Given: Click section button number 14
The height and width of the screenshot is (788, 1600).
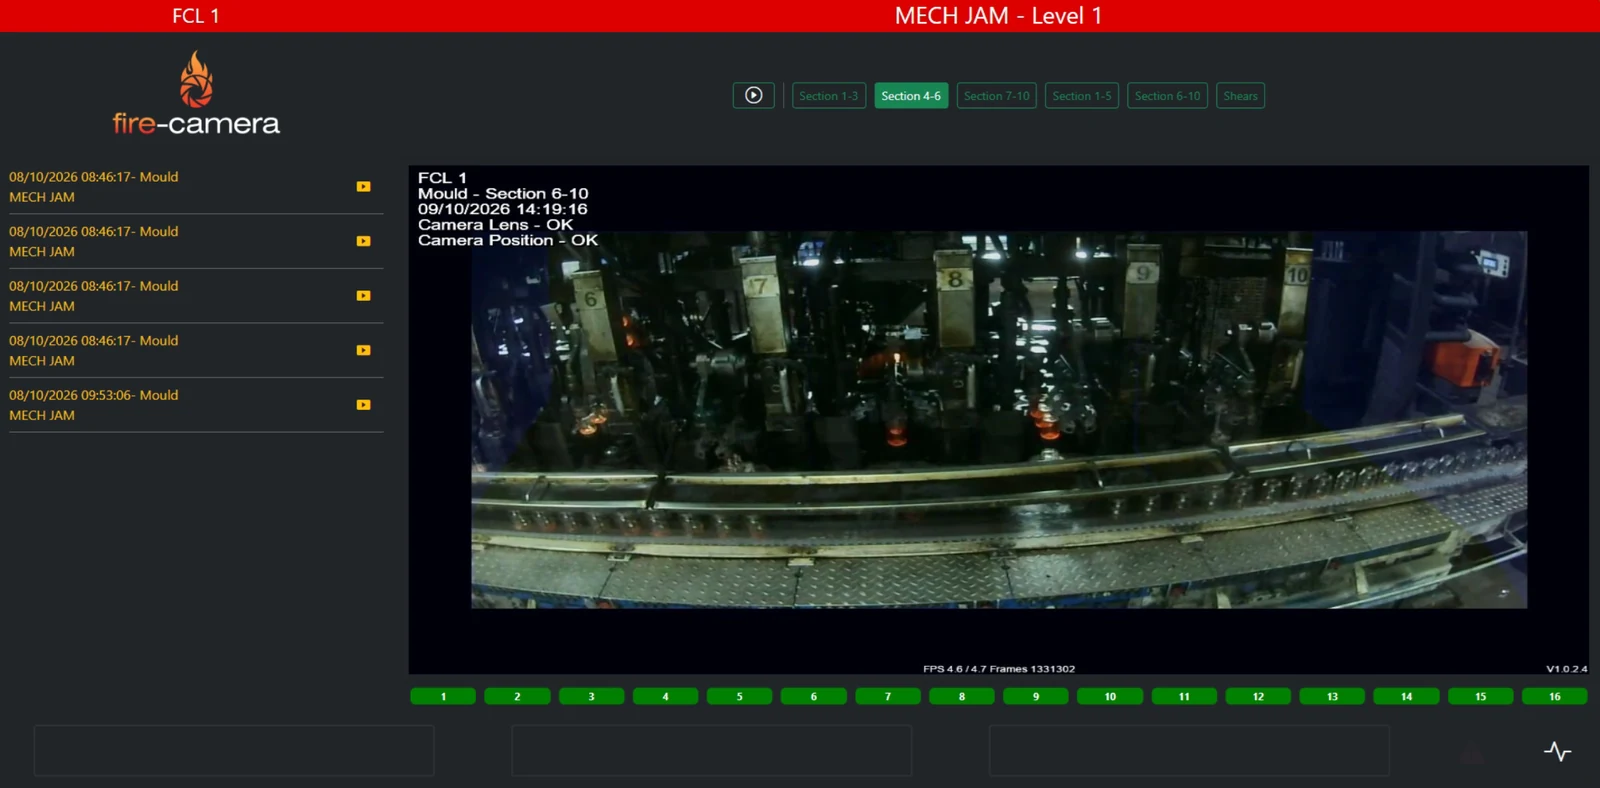Looking at the screenshot, I should (x=1406, y=696).
